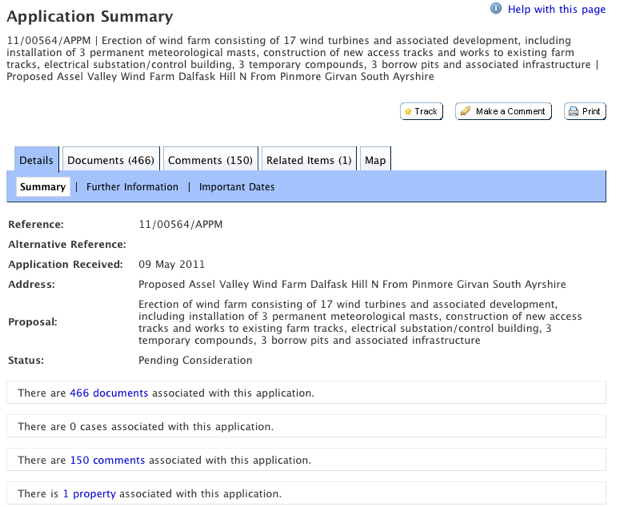624x507 pixels.
Task: Click the header description under Application Summary
Action: click(302, 58)
